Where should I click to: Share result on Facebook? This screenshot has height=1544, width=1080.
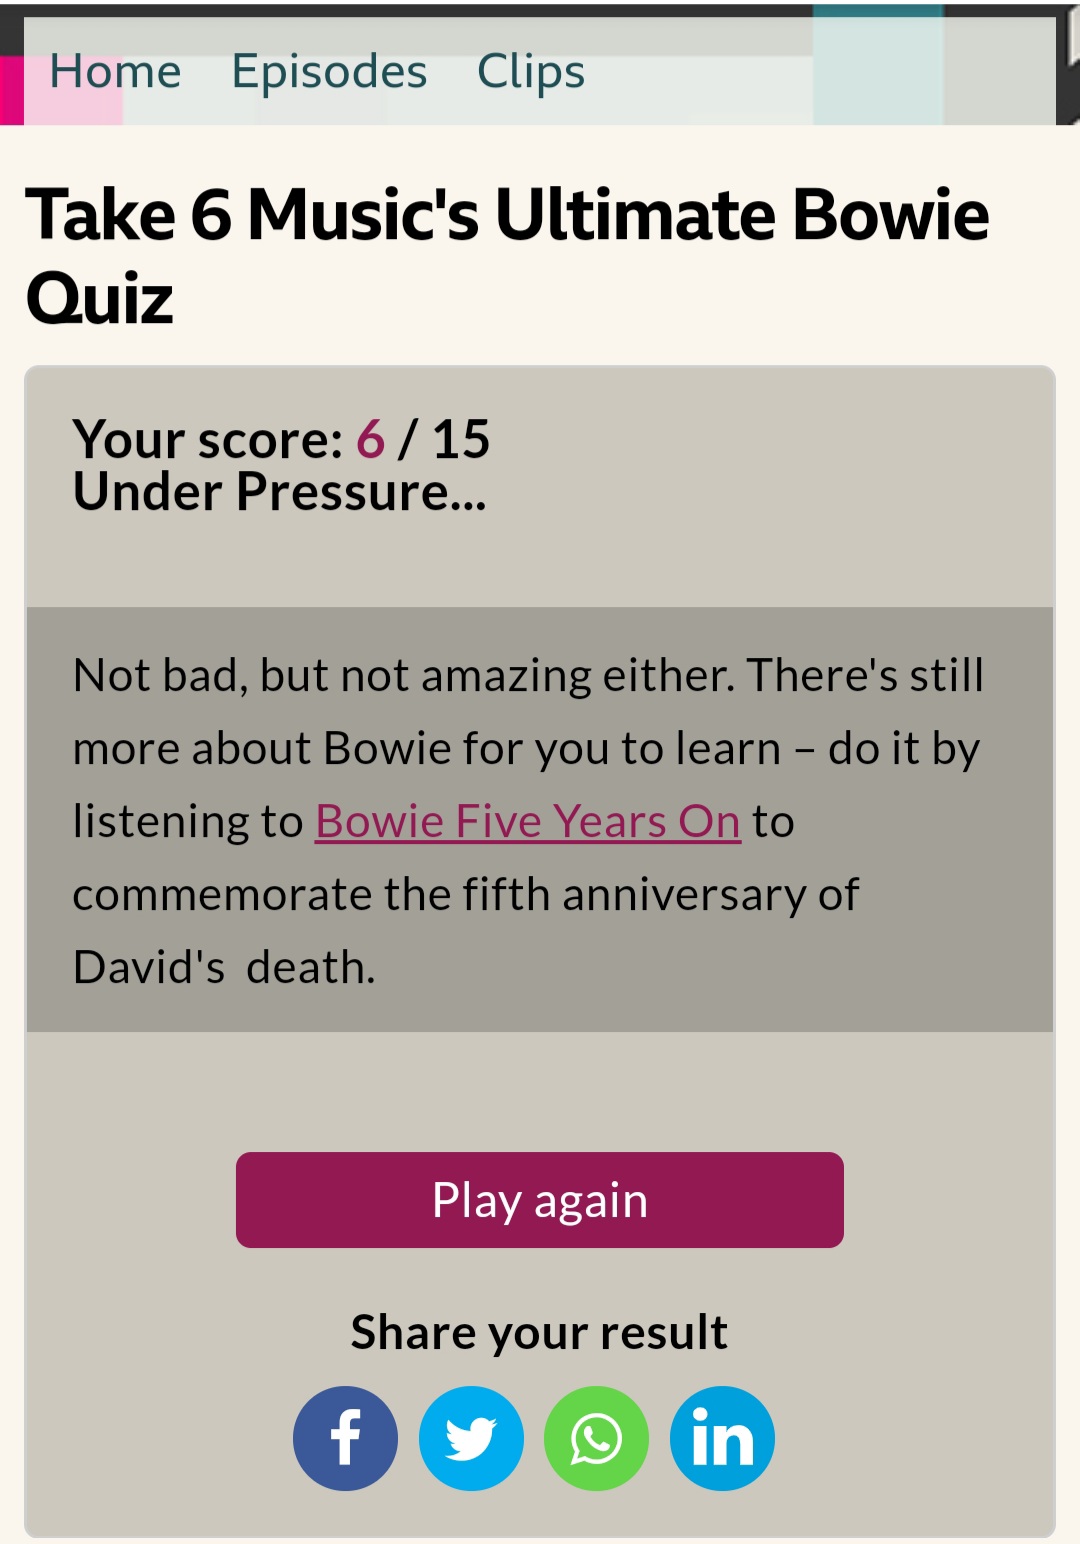[x=345, y=1438]
